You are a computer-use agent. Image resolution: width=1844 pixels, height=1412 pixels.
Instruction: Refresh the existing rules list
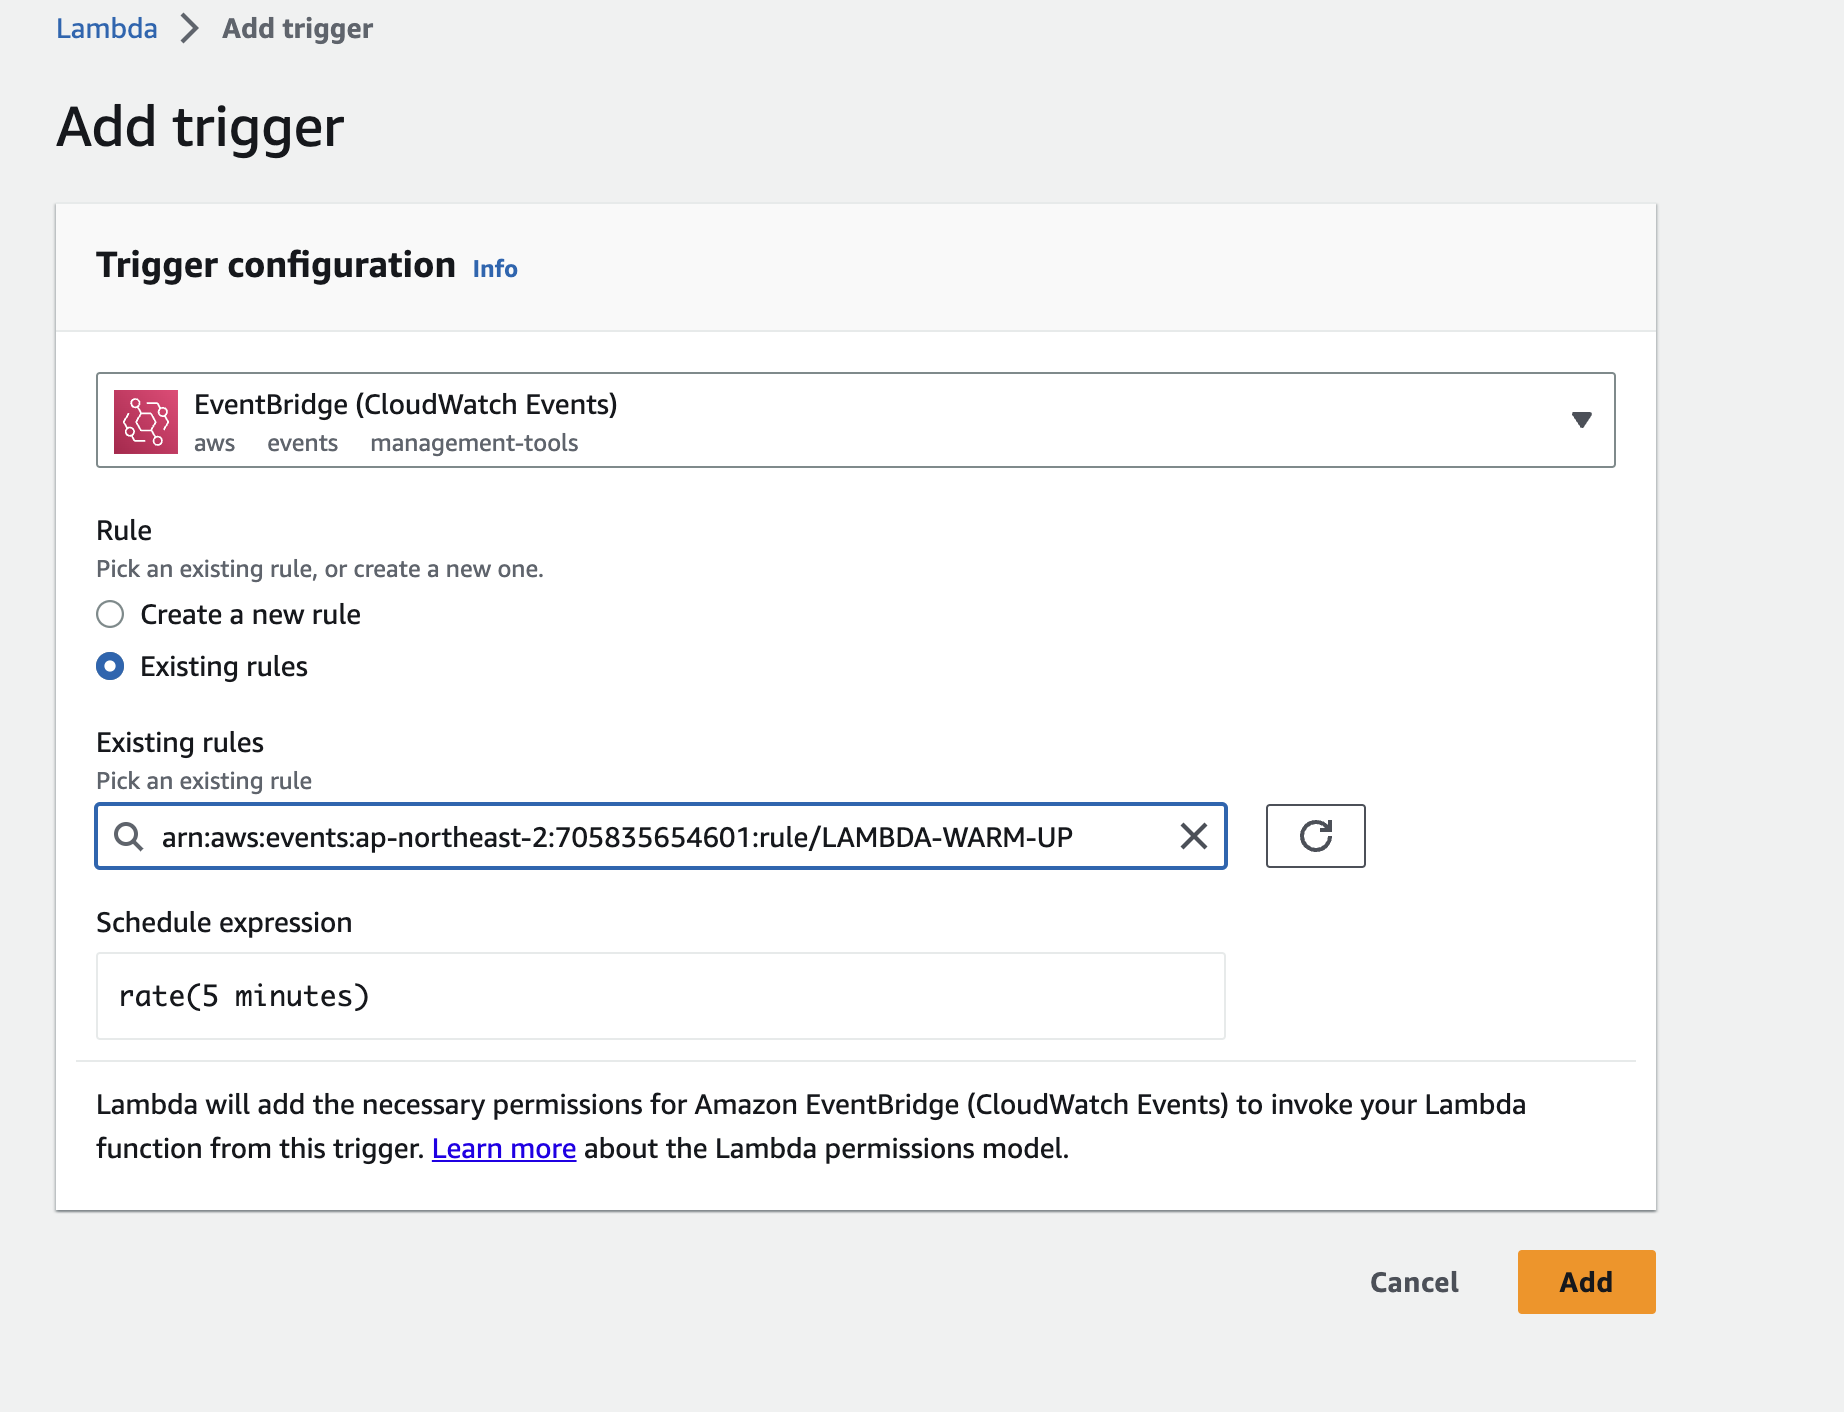1315,836
